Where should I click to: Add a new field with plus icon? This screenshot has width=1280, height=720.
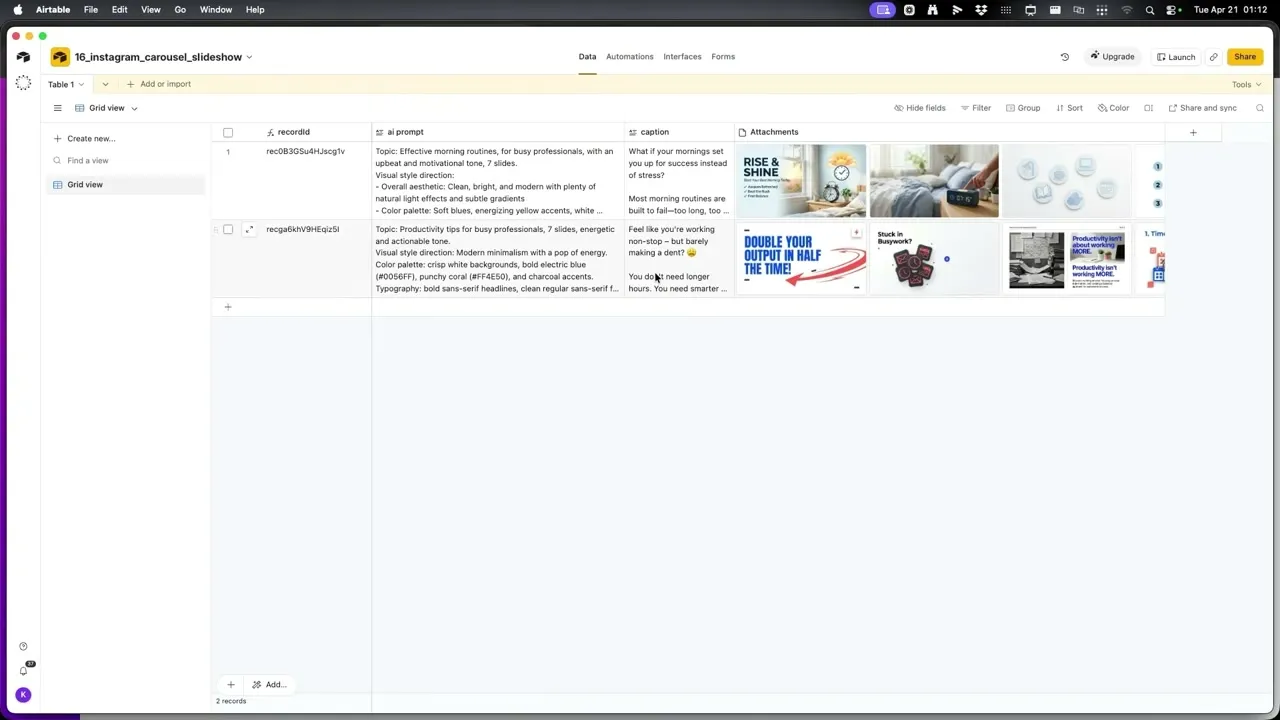coord(1192,132)
